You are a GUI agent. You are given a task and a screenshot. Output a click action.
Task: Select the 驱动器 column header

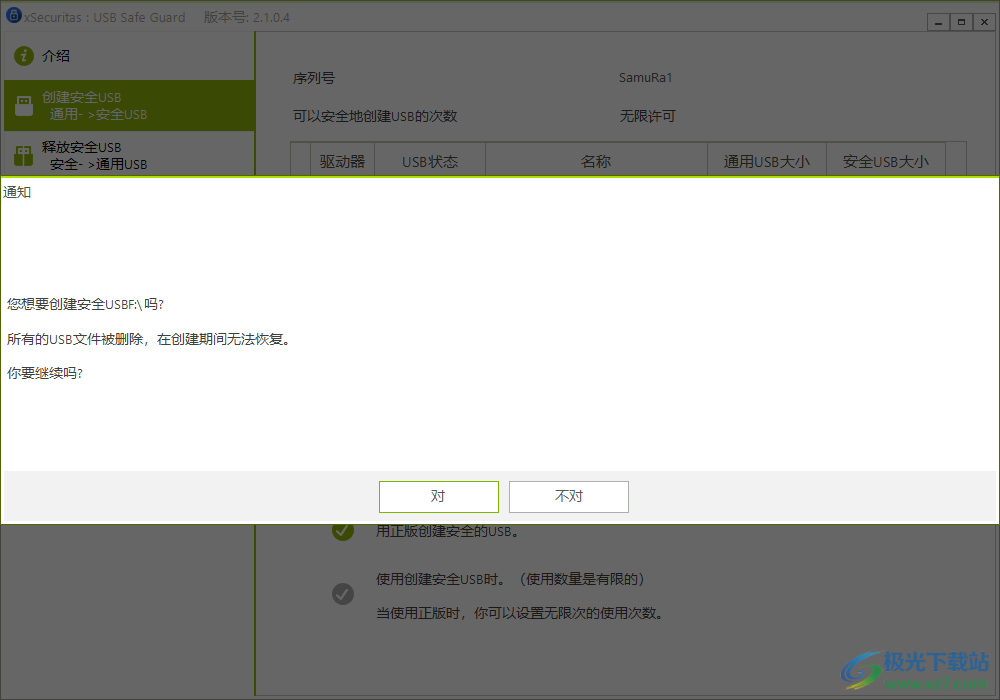coord(344,159)
